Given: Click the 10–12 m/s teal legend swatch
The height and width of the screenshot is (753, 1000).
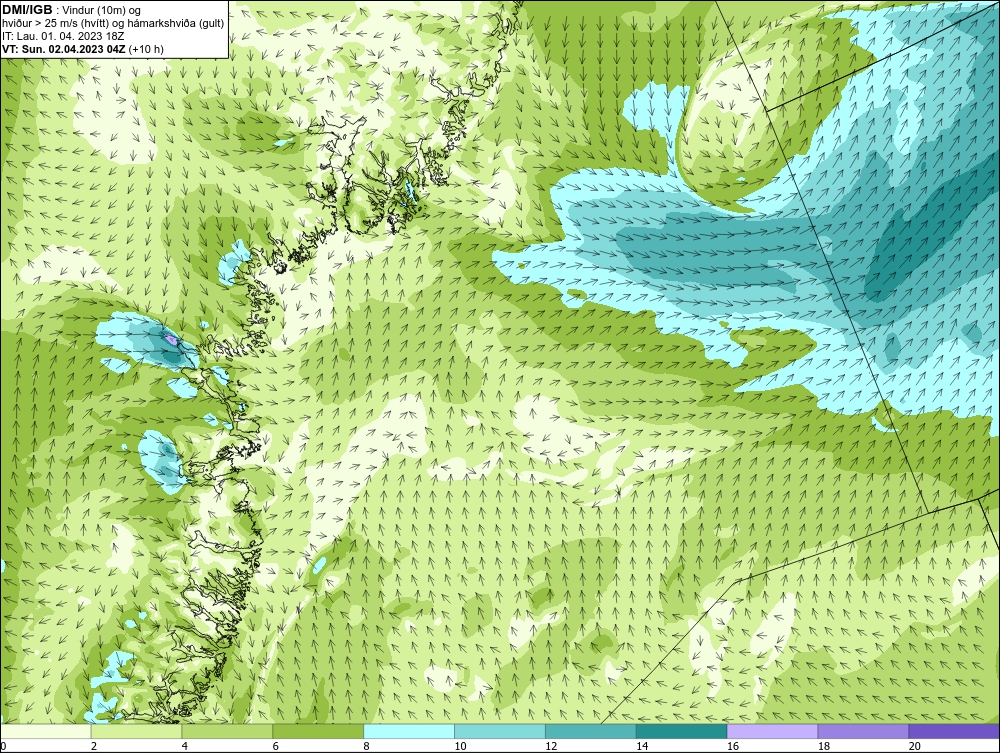Looking at the screenshot, I should (x=500, y=731).
